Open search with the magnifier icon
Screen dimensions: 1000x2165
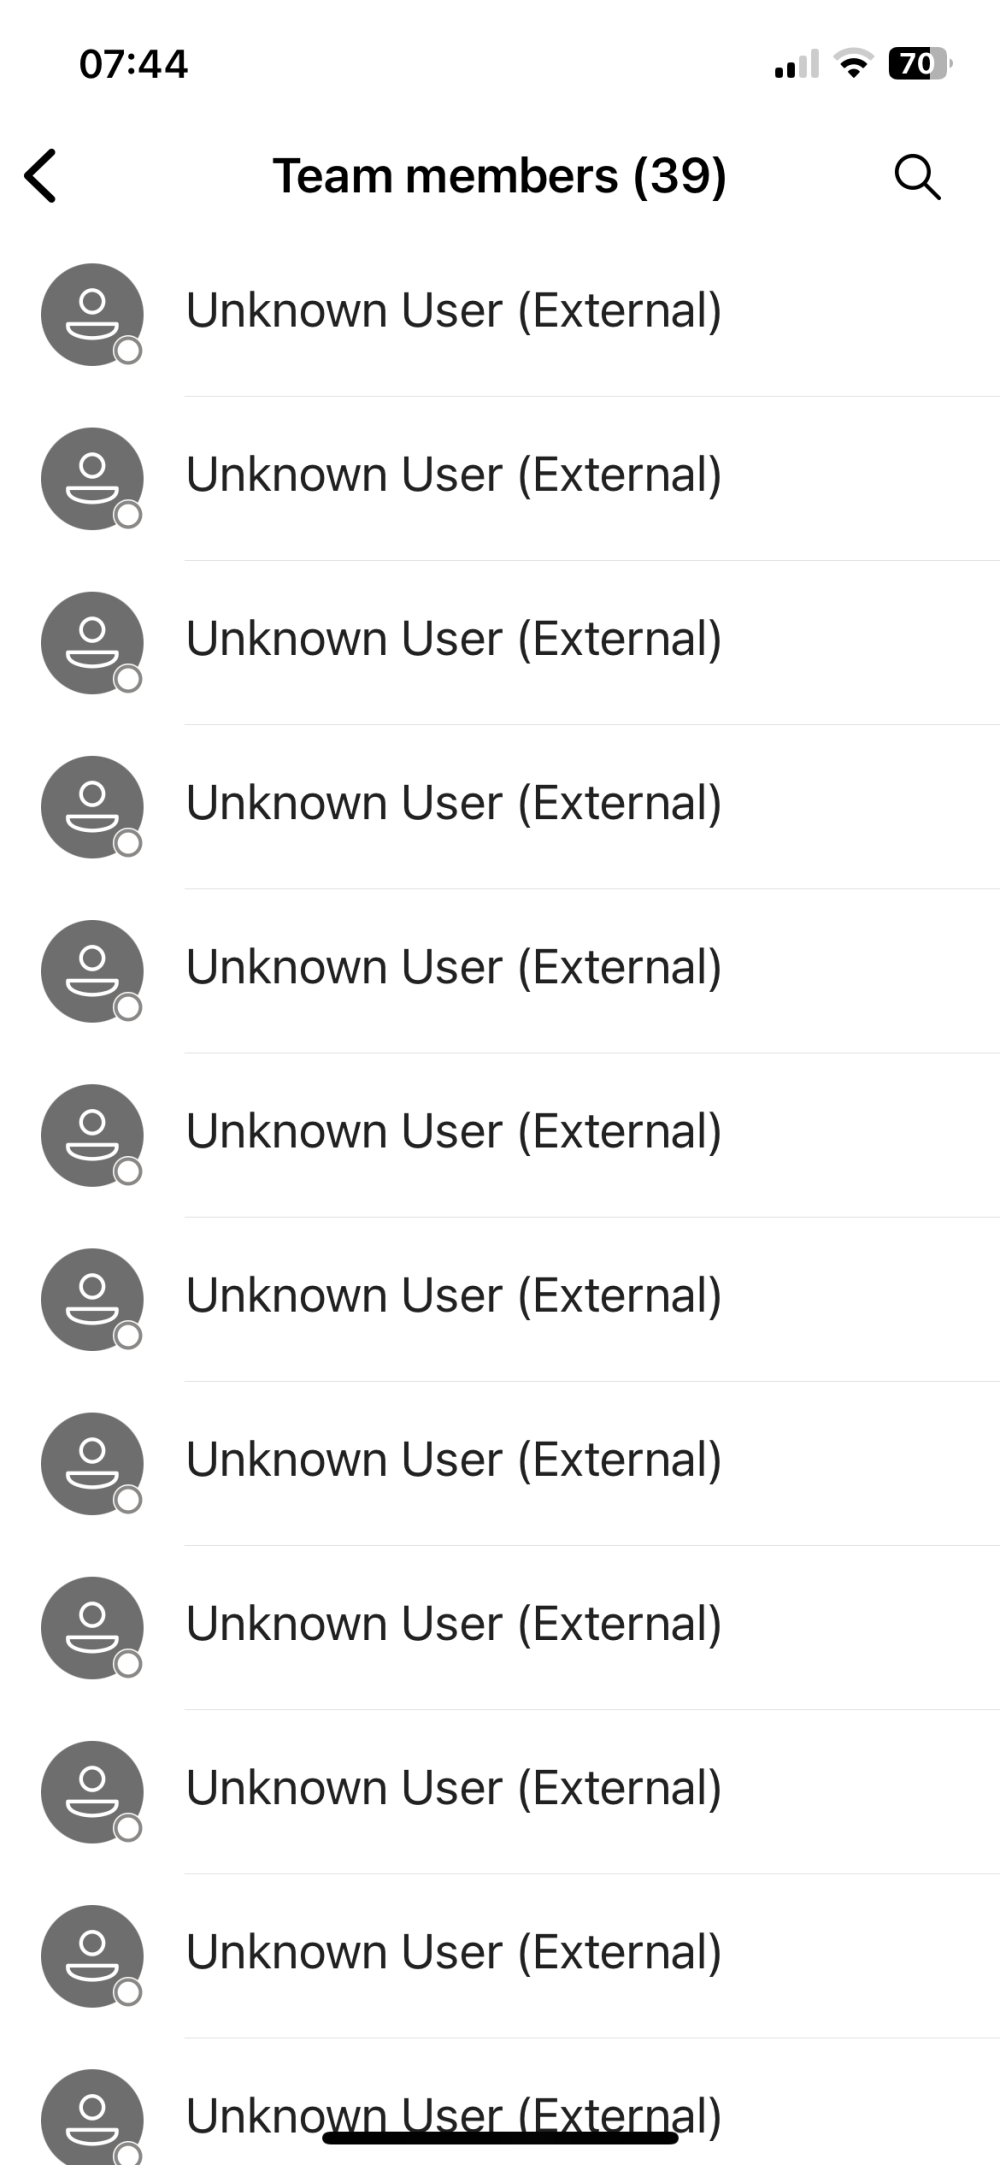coord(917,177)
